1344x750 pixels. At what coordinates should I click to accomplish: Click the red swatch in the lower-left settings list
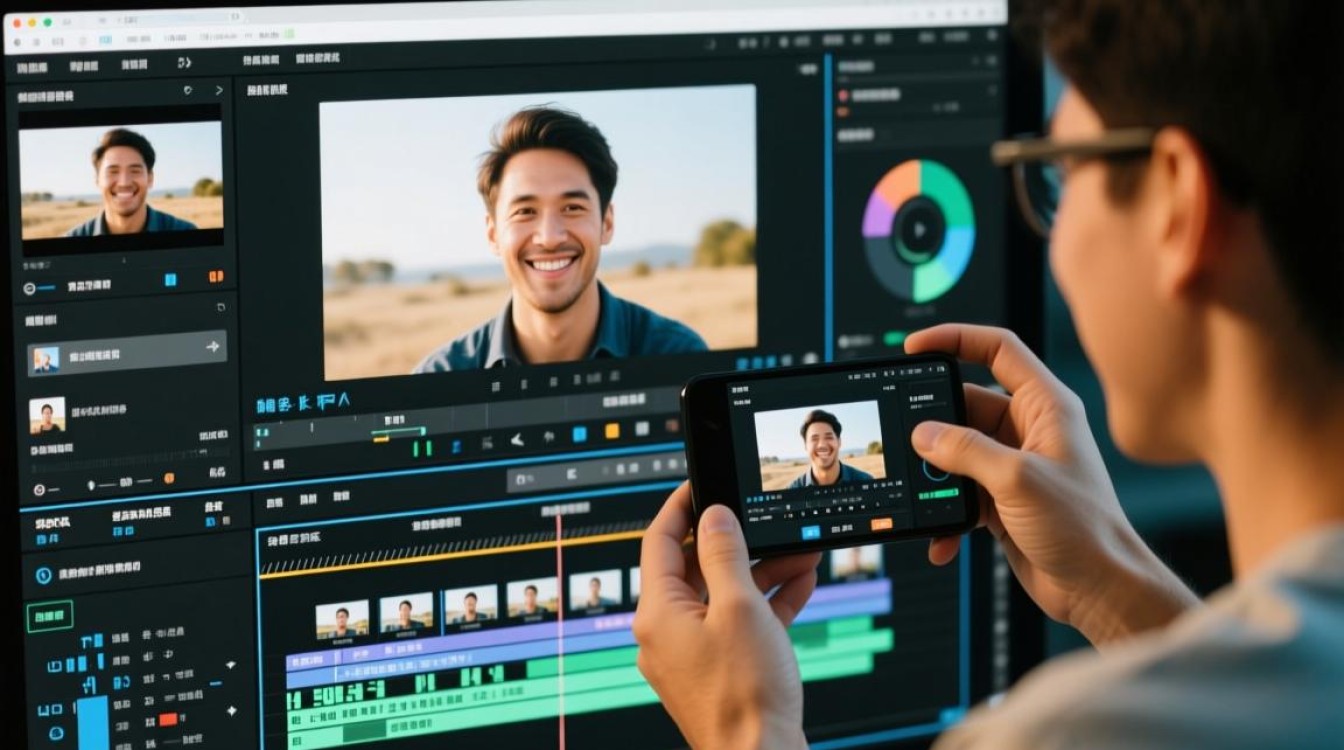pyautogui.click(x=168, y=719)
